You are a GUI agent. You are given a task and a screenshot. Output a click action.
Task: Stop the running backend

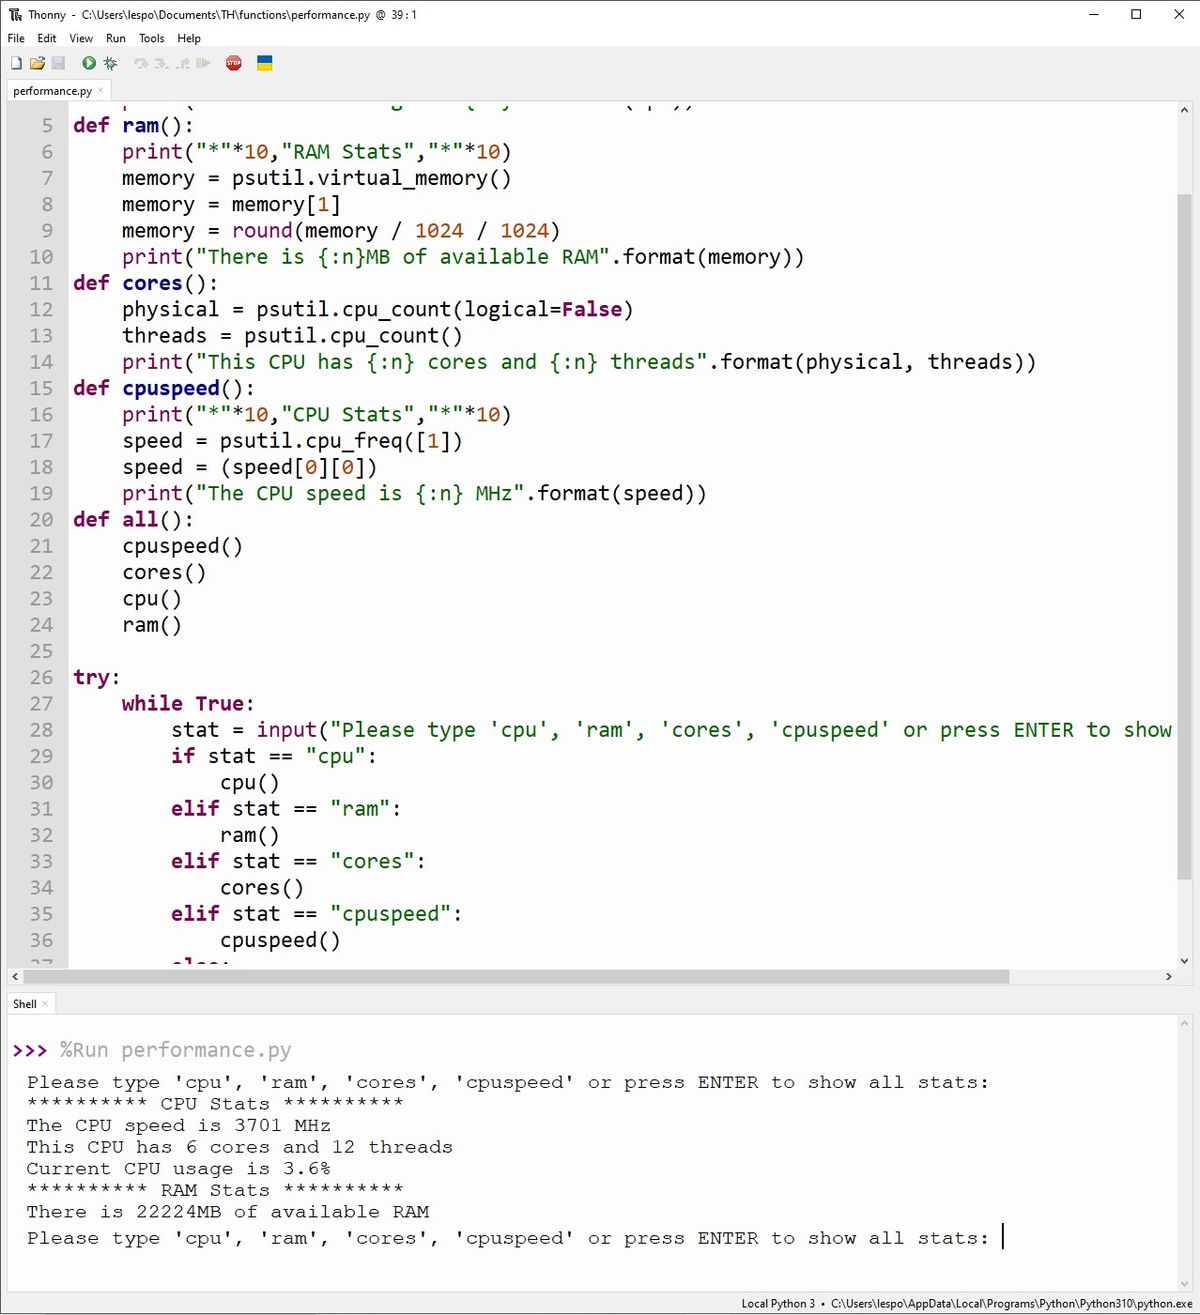point(233,63)
